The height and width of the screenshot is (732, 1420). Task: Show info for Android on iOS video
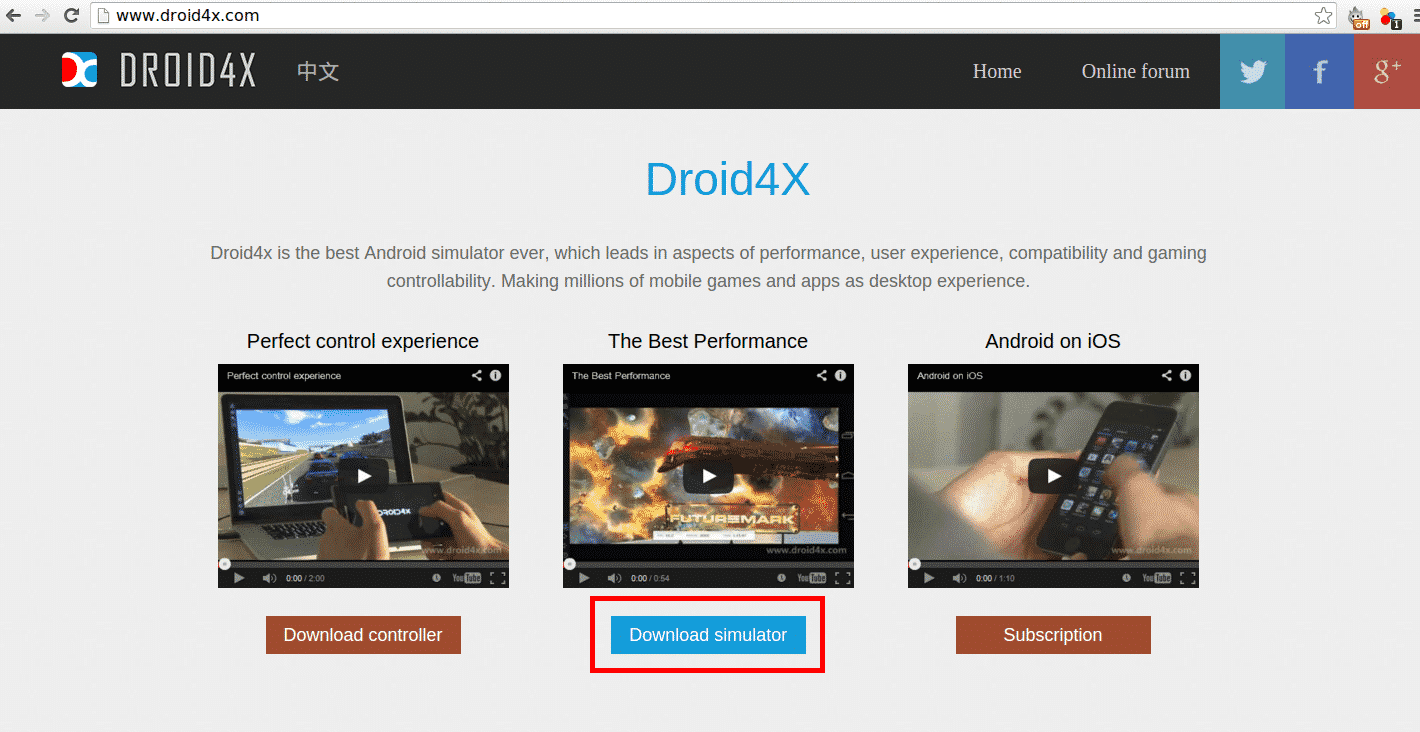1185,376
